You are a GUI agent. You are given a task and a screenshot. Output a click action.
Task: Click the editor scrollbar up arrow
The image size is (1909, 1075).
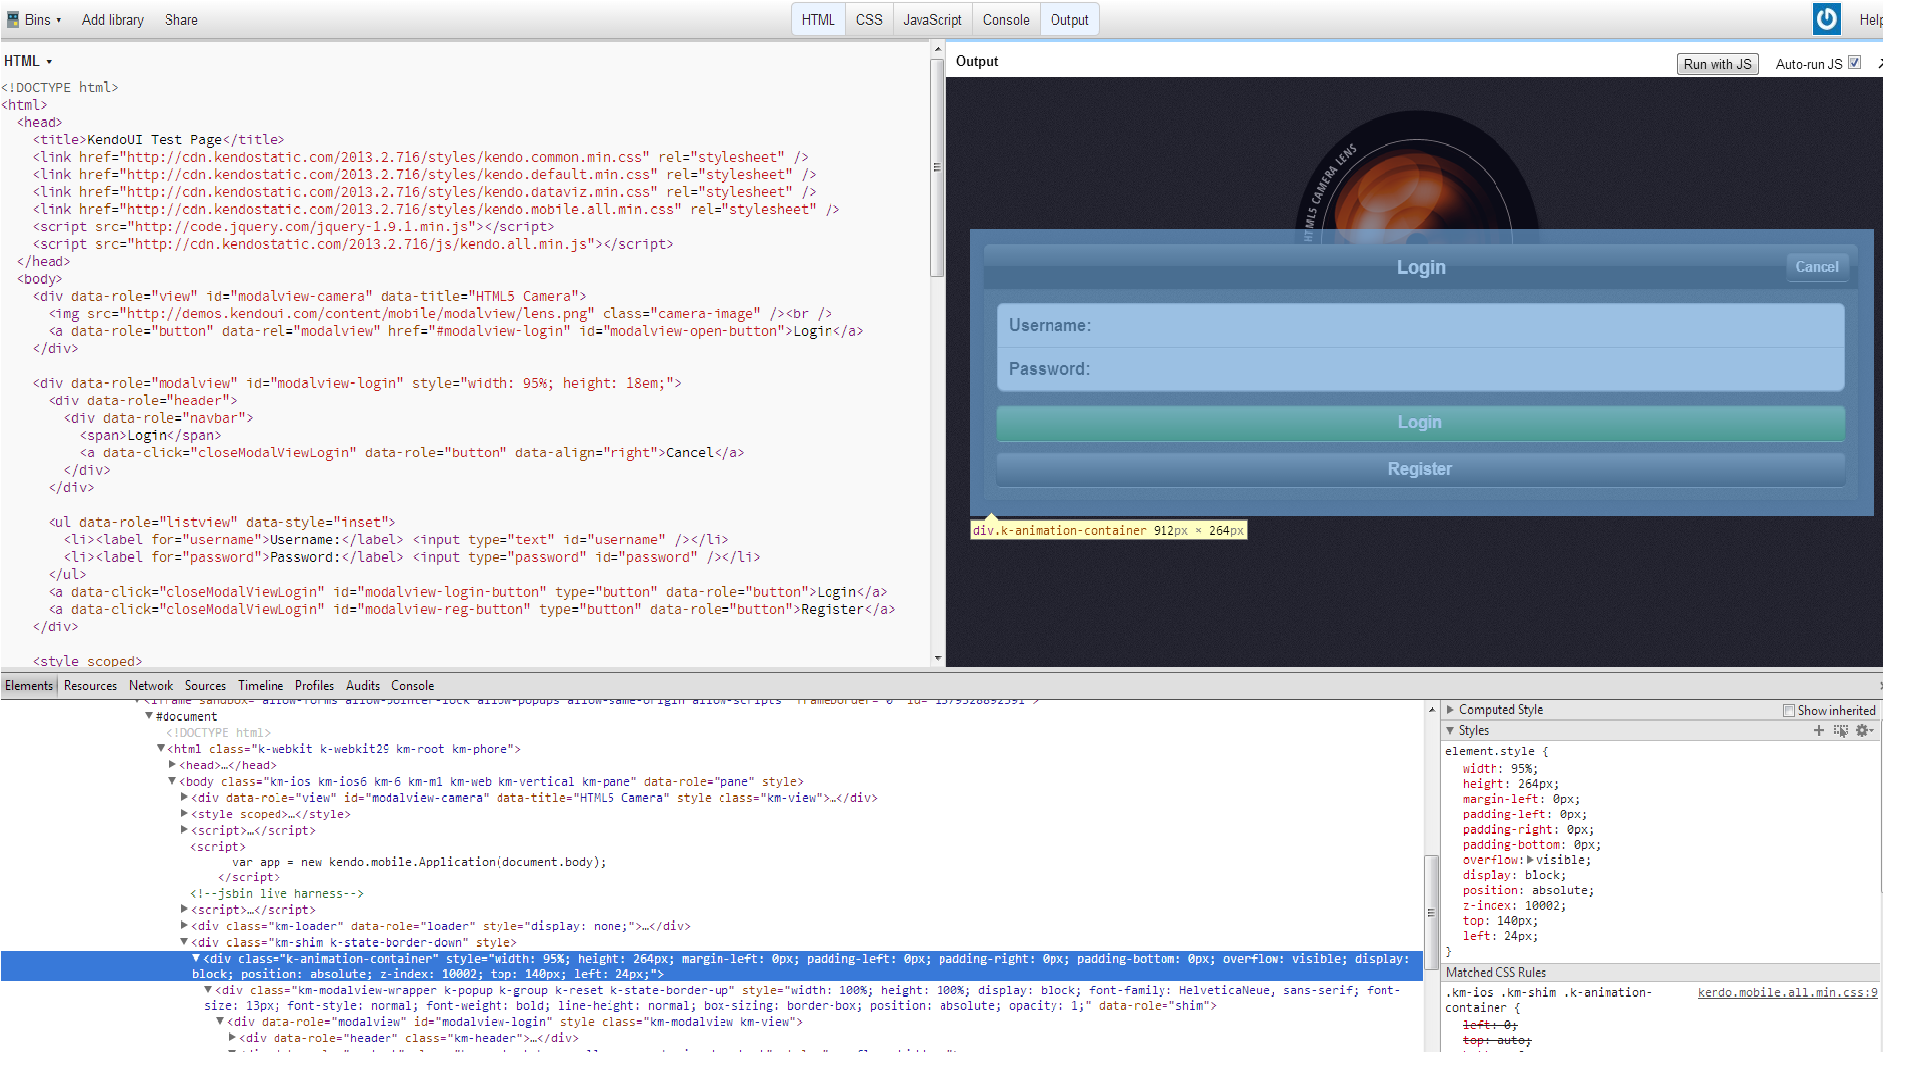(x=937, y=49)
